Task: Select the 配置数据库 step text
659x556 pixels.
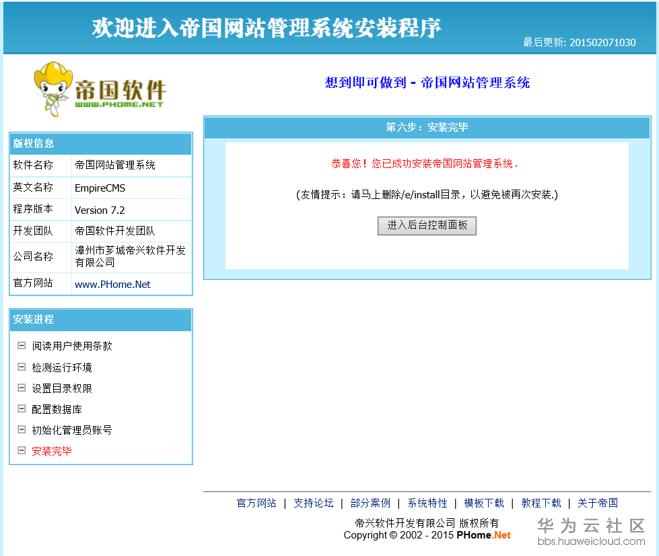Action: 57,409
